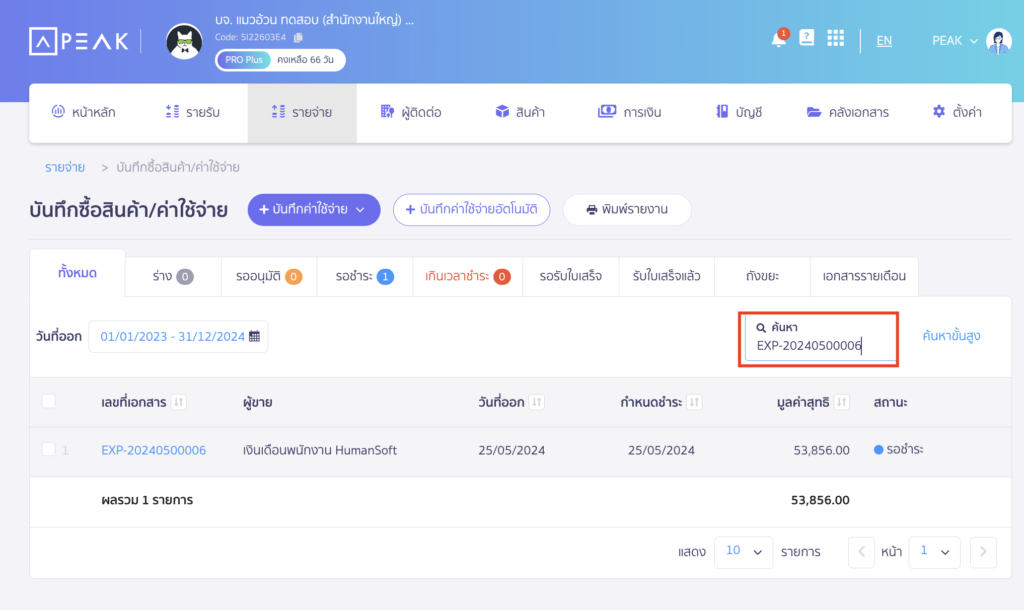This screenshot has height=610, width=1024.
Task: Select row 1 checkbox for EXP-20240500006
Action: tap(49, 450)
